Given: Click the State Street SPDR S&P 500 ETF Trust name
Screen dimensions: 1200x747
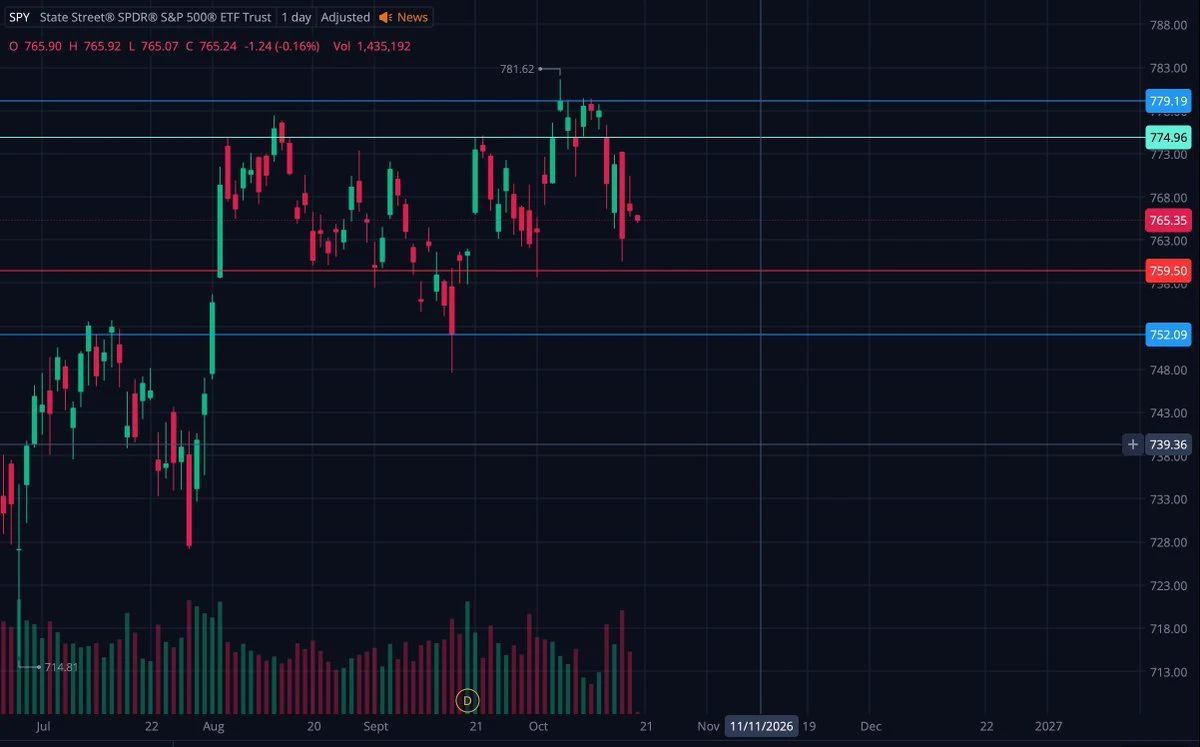Looking at the screenshot, I should pyautogui.click(x=155, y=17).
